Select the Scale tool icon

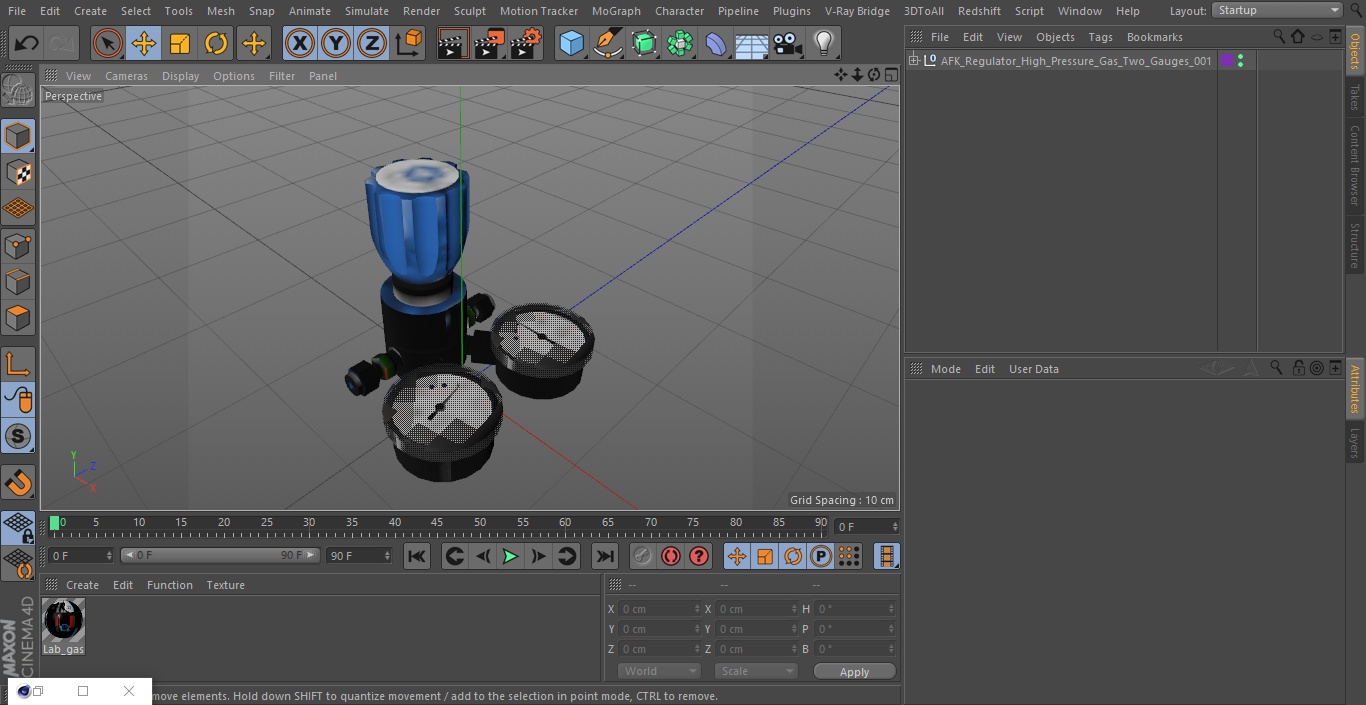pyautogui.click(x=180, y=44)
